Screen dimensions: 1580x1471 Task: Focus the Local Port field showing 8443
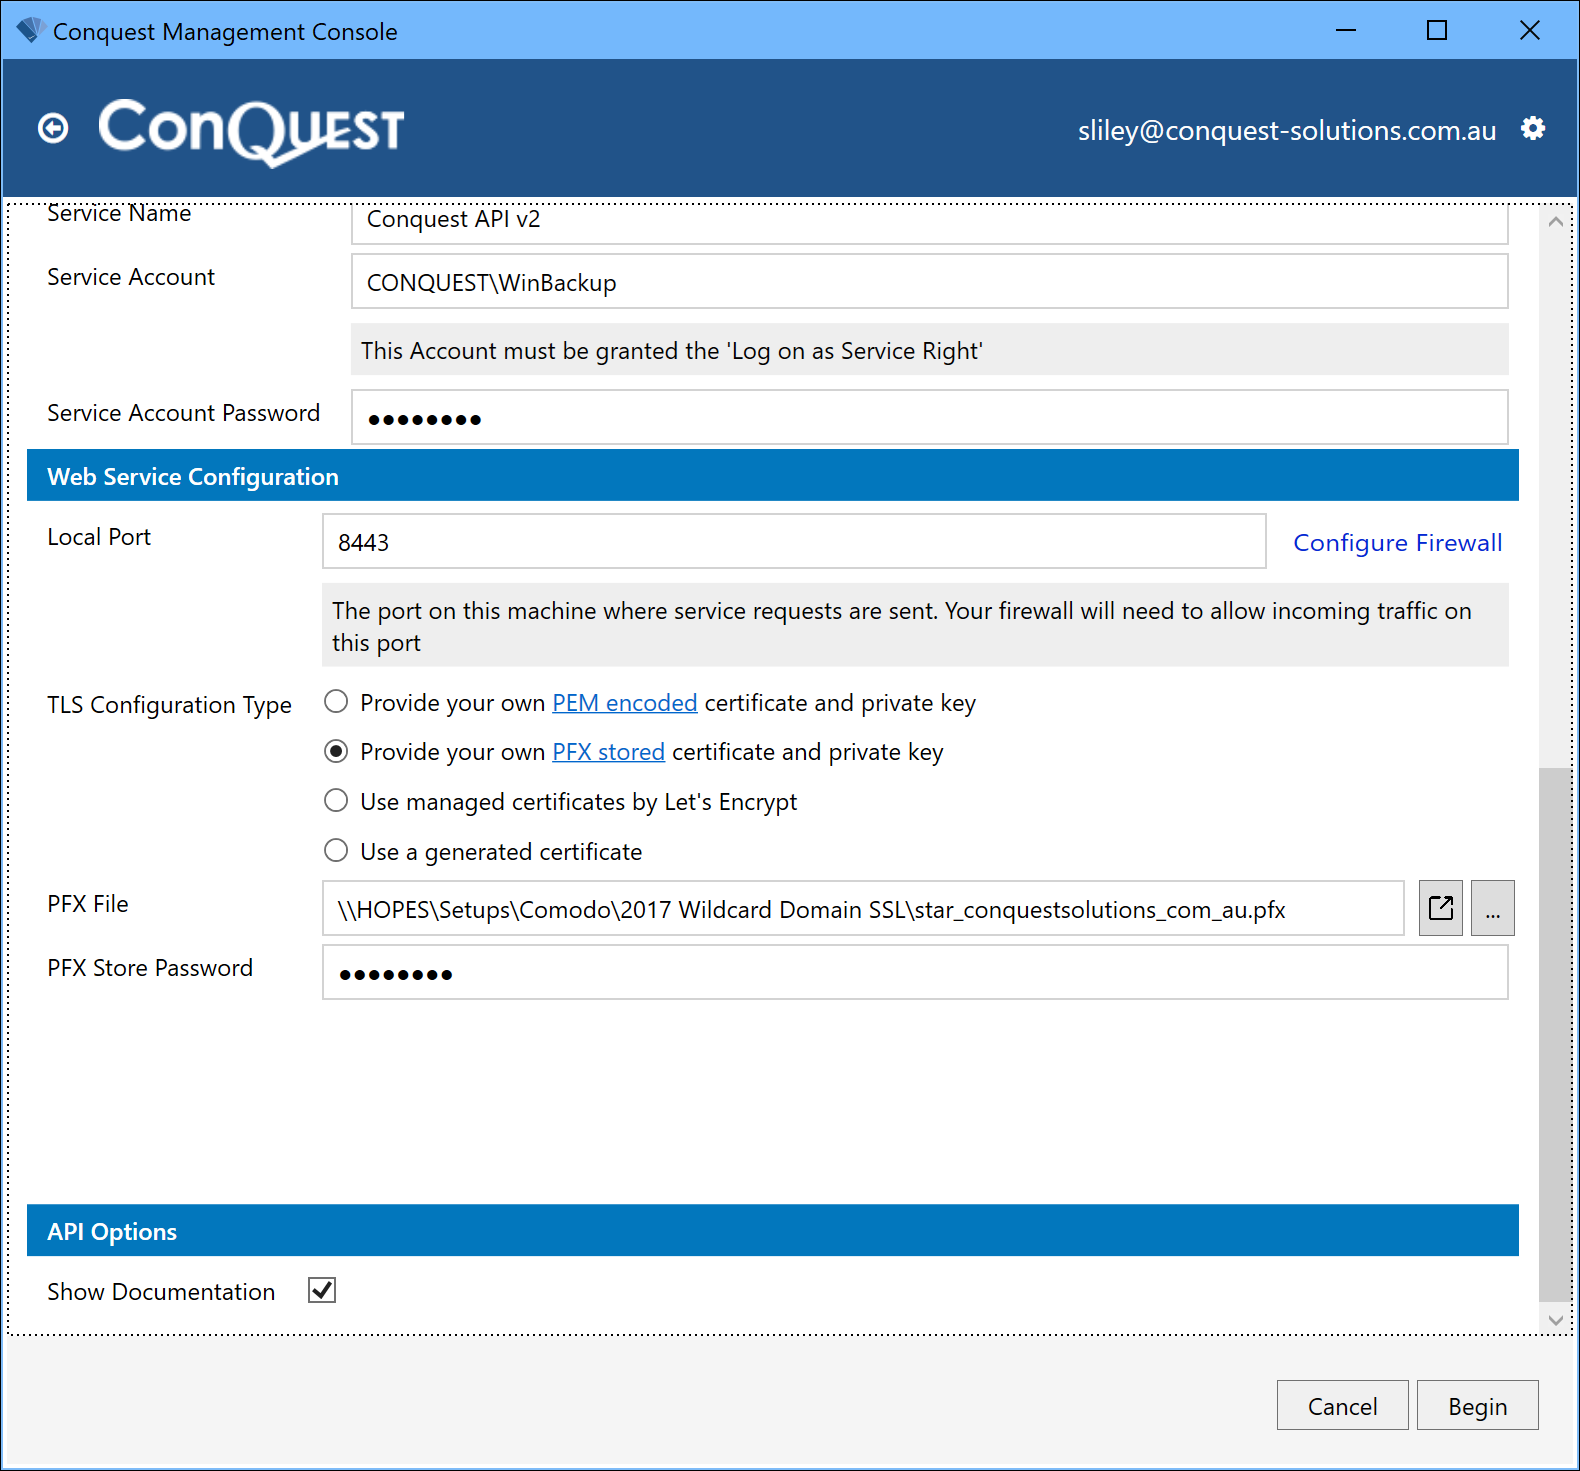click(794, 541)
